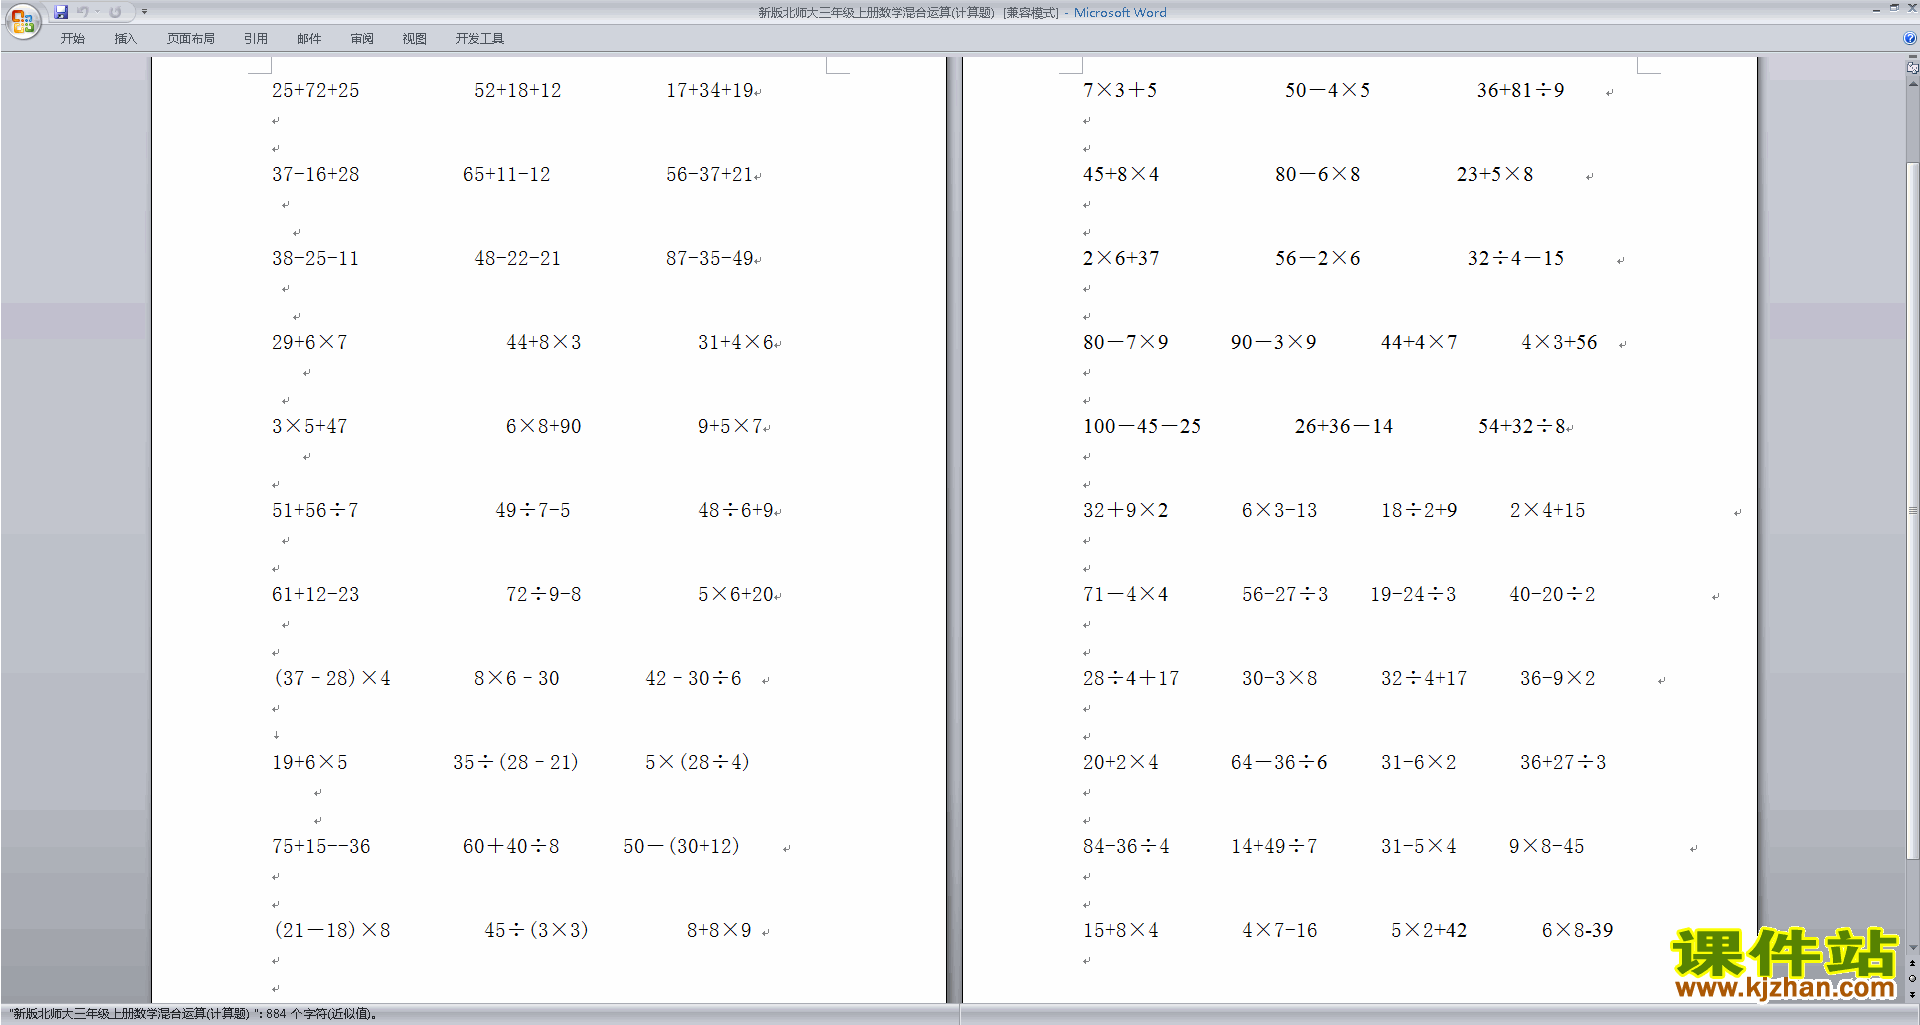Open Microsoft Office Word Help
This screenshot has width=1920, height=1025.
point(1910,38)
